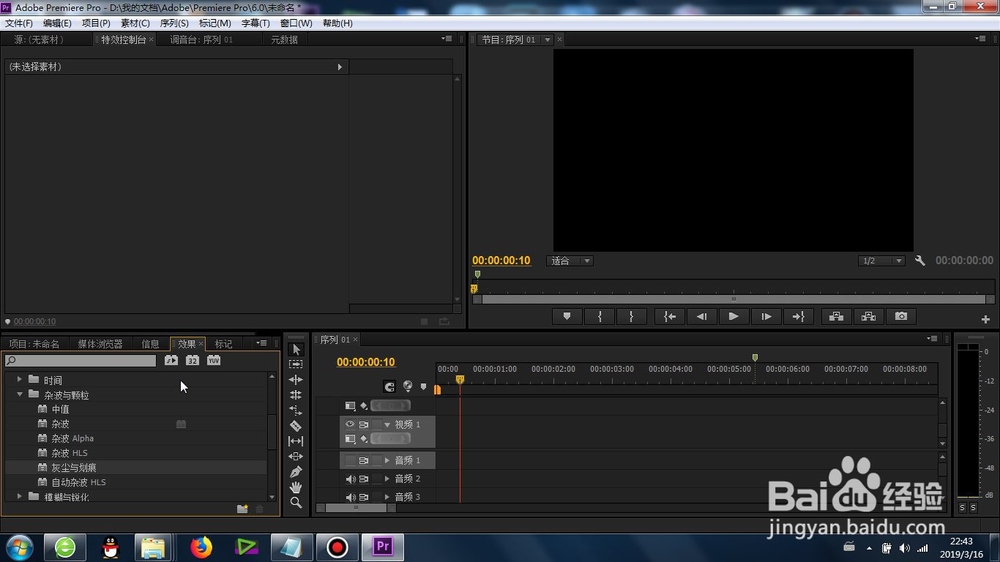Click the Lift button
Image resolution: width=1000 pixels, height=562 pixels.
[836, 316]
